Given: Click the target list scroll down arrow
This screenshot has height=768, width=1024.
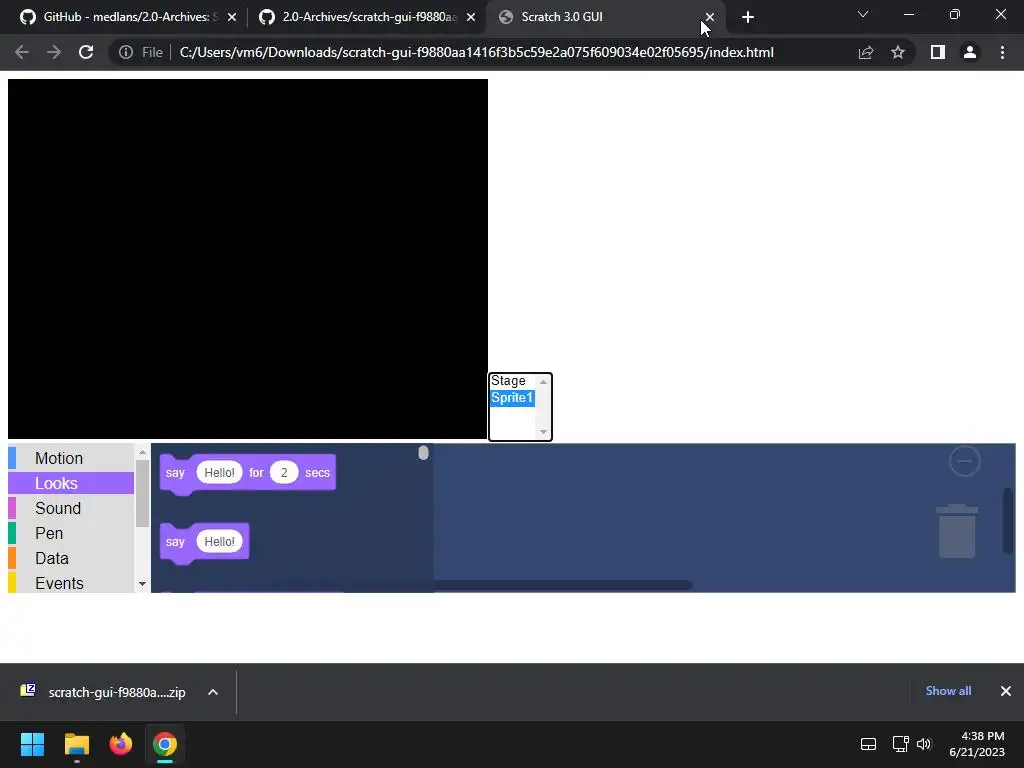Looking at the screenshot, I should tap(543, 432).
